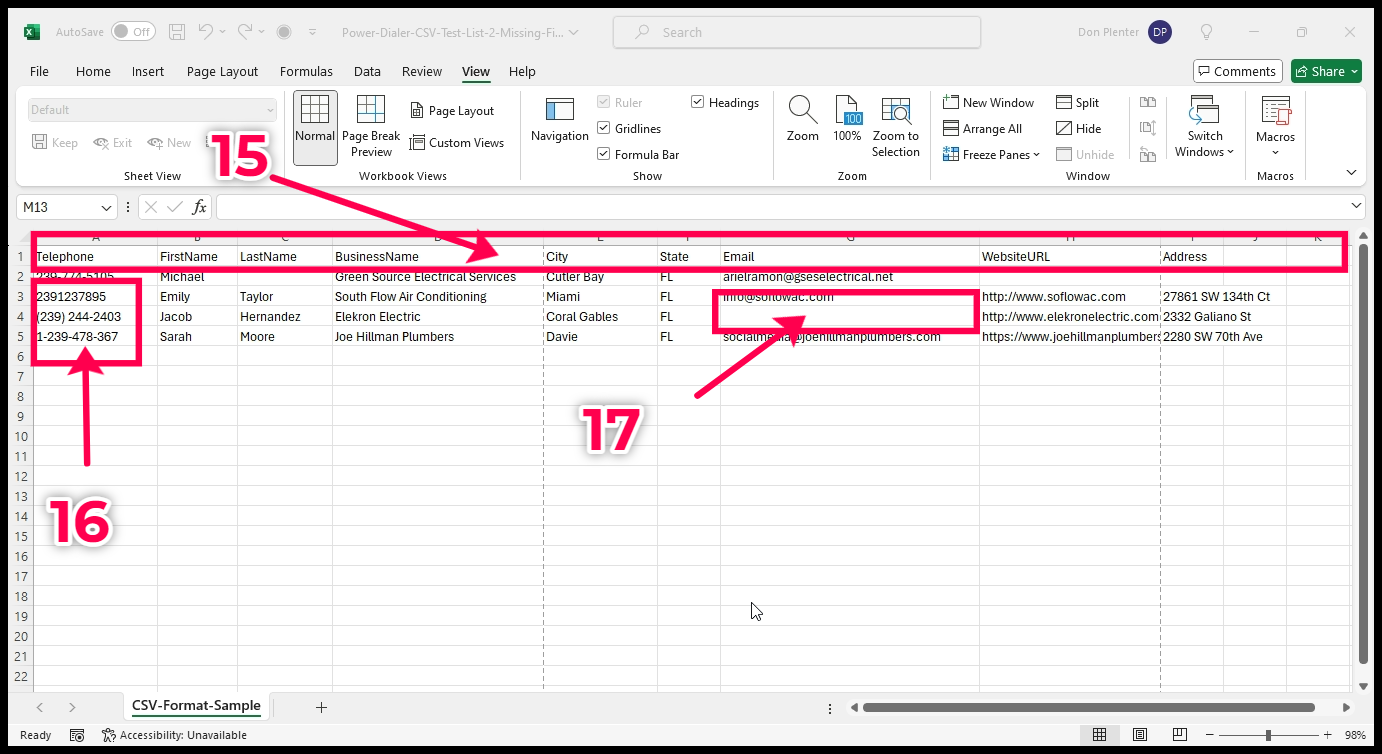Click the Arrange All icon
The image size is (1382, 754).
(x=951, y=129)
